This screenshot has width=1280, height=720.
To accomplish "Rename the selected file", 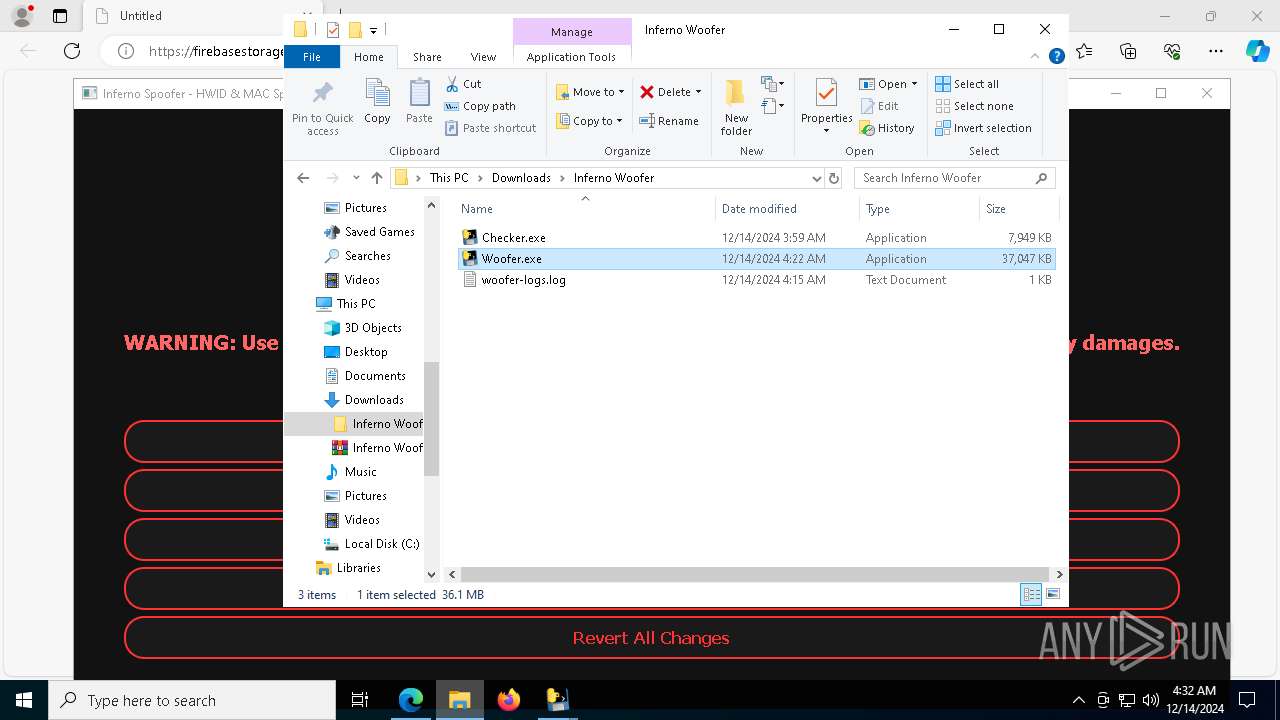I will point(669,121).
